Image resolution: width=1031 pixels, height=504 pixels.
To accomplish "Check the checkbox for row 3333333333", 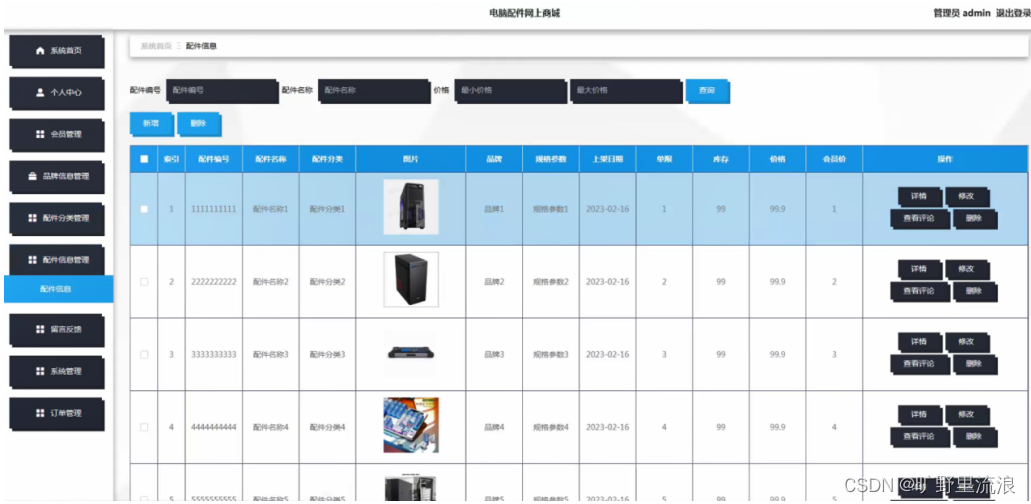I will pos(144,355).
